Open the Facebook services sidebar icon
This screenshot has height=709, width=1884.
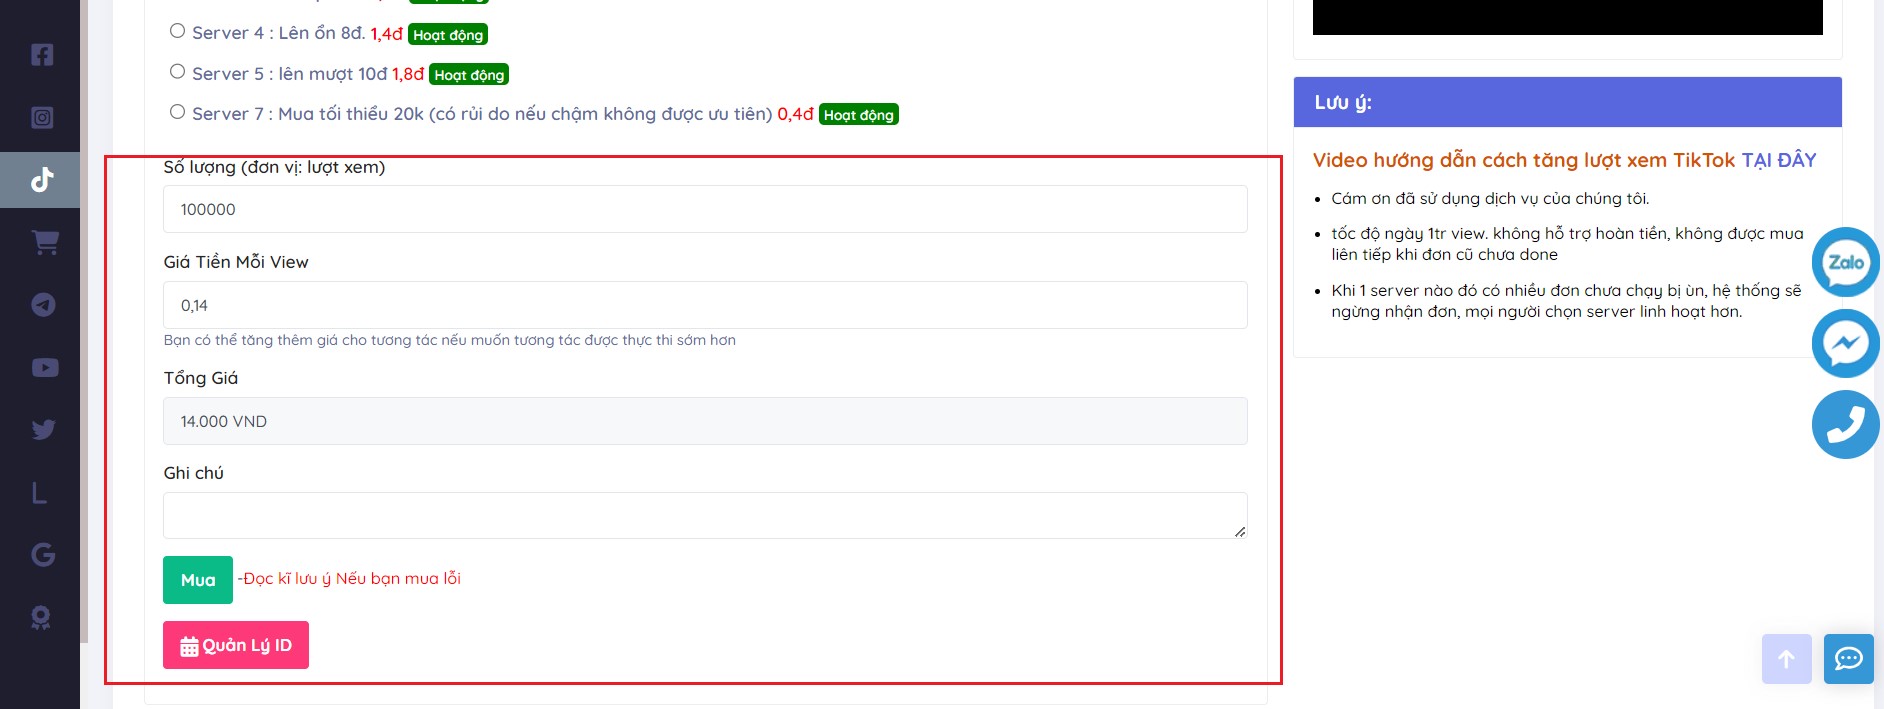coord(41,55)
